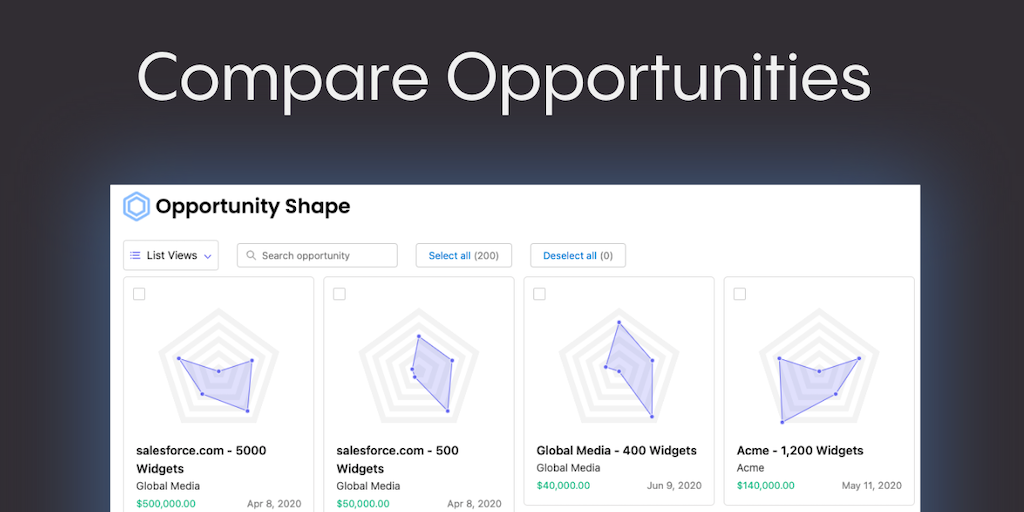1024x512 pixels.
Task: Click the Global Media - 400 Widgets title
Action: coord(616,451)
